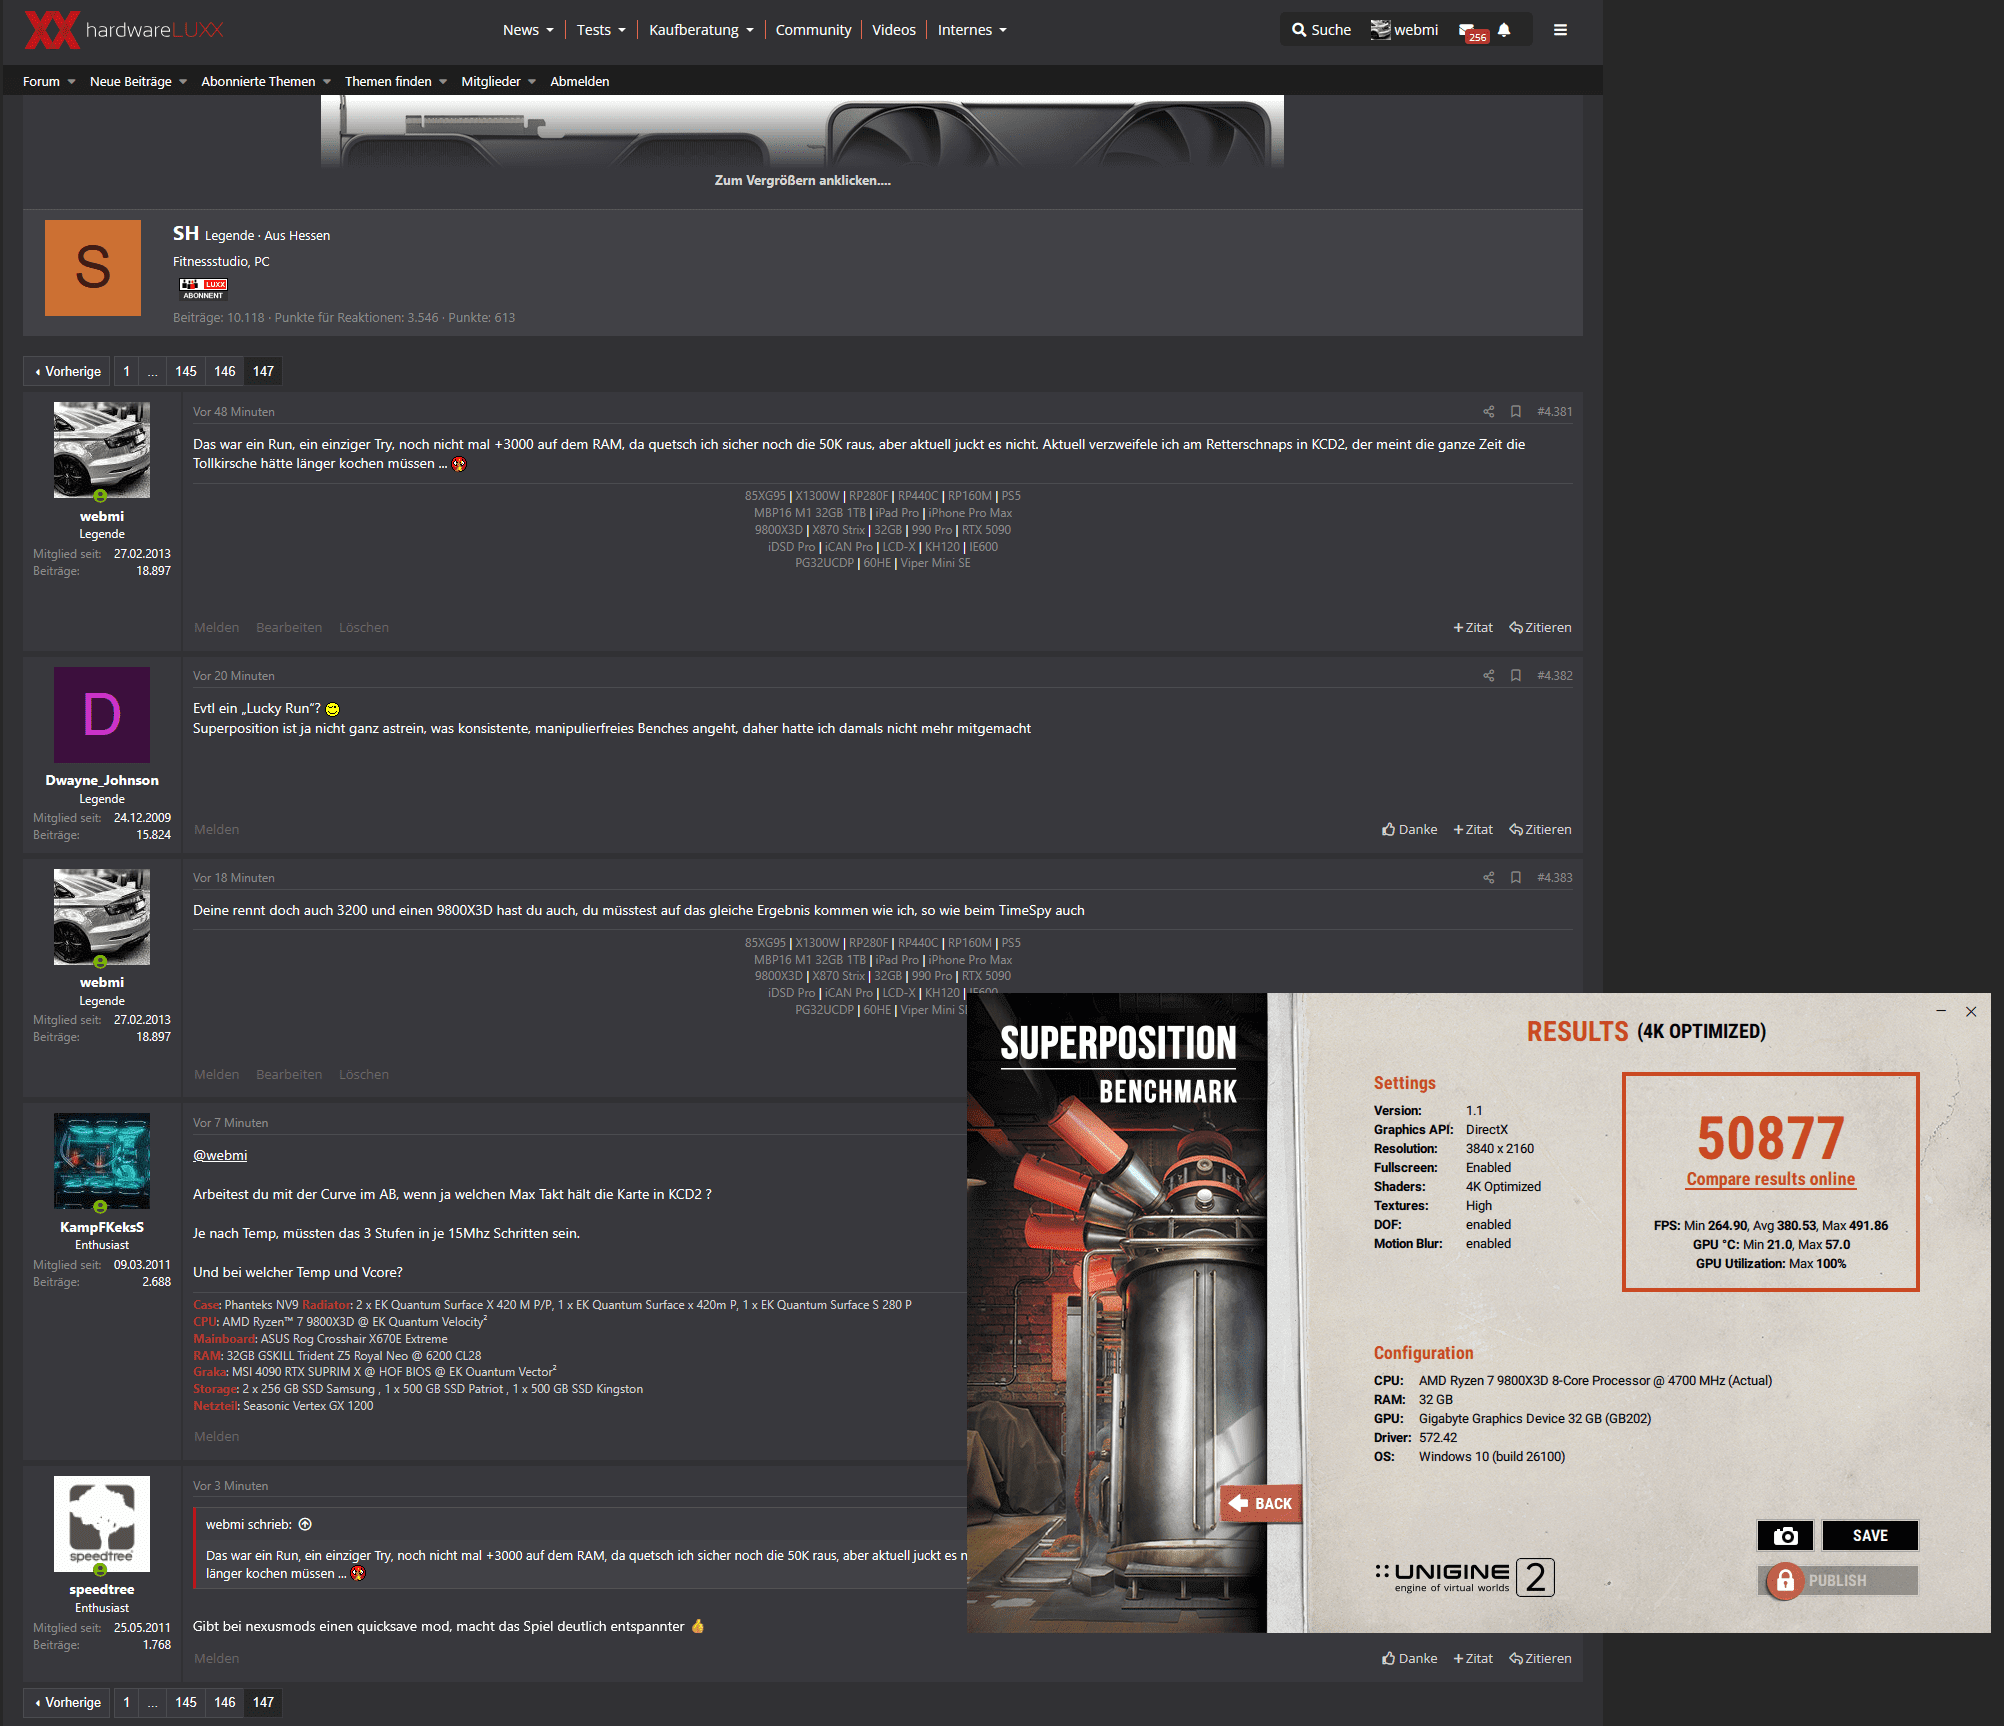This screenshot has width=2004, height=1726.
Task: Open the hamburger menu icon
Action: coord(1560,30)
